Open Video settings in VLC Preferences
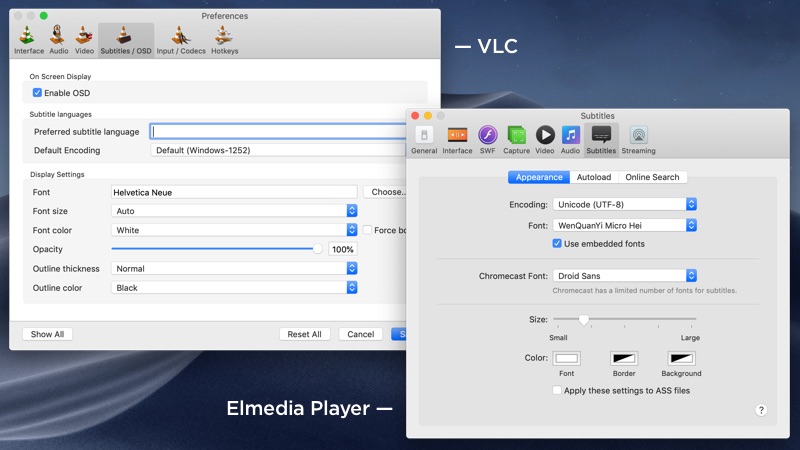Screen dimensions: 800x450 [x=84, y=40]
